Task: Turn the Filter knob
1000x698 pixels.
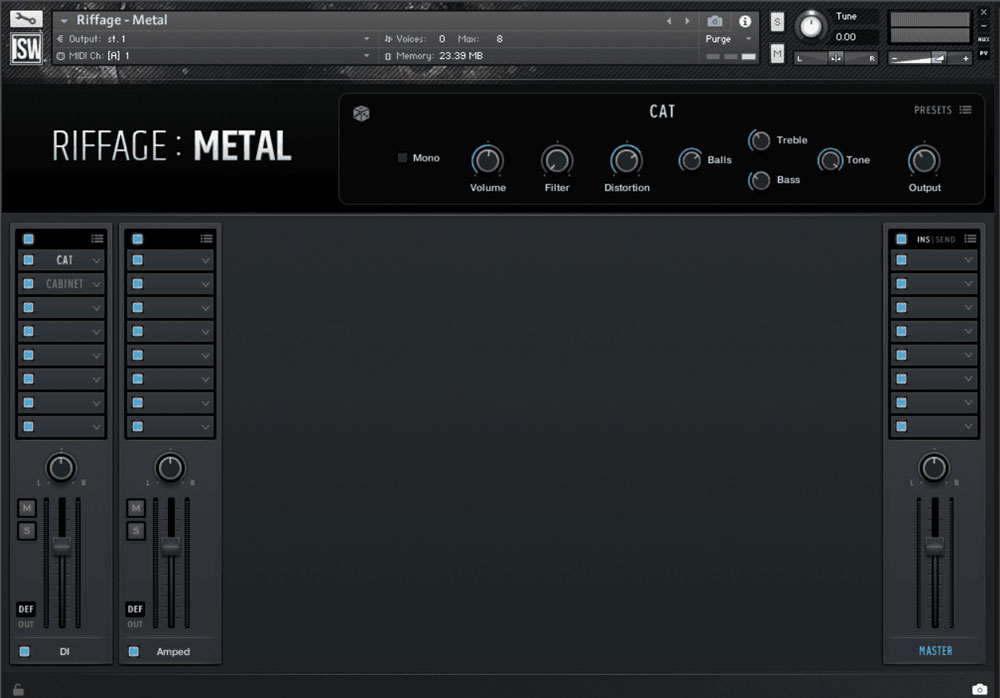Action: 557,160
